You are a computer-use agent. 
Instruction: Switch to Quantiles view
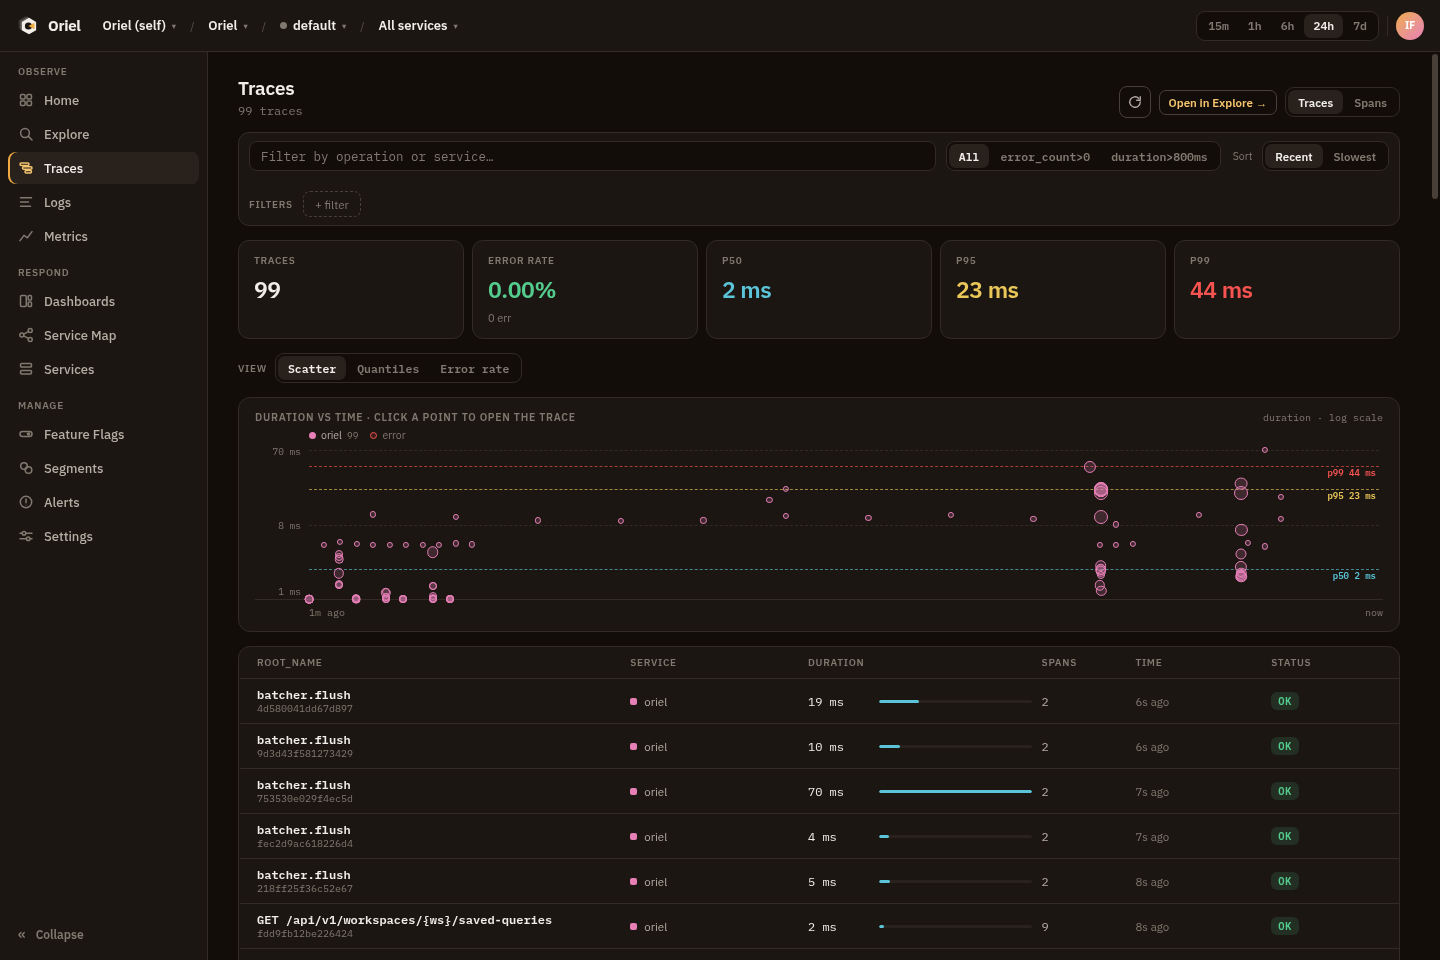(x=388, y=369)
